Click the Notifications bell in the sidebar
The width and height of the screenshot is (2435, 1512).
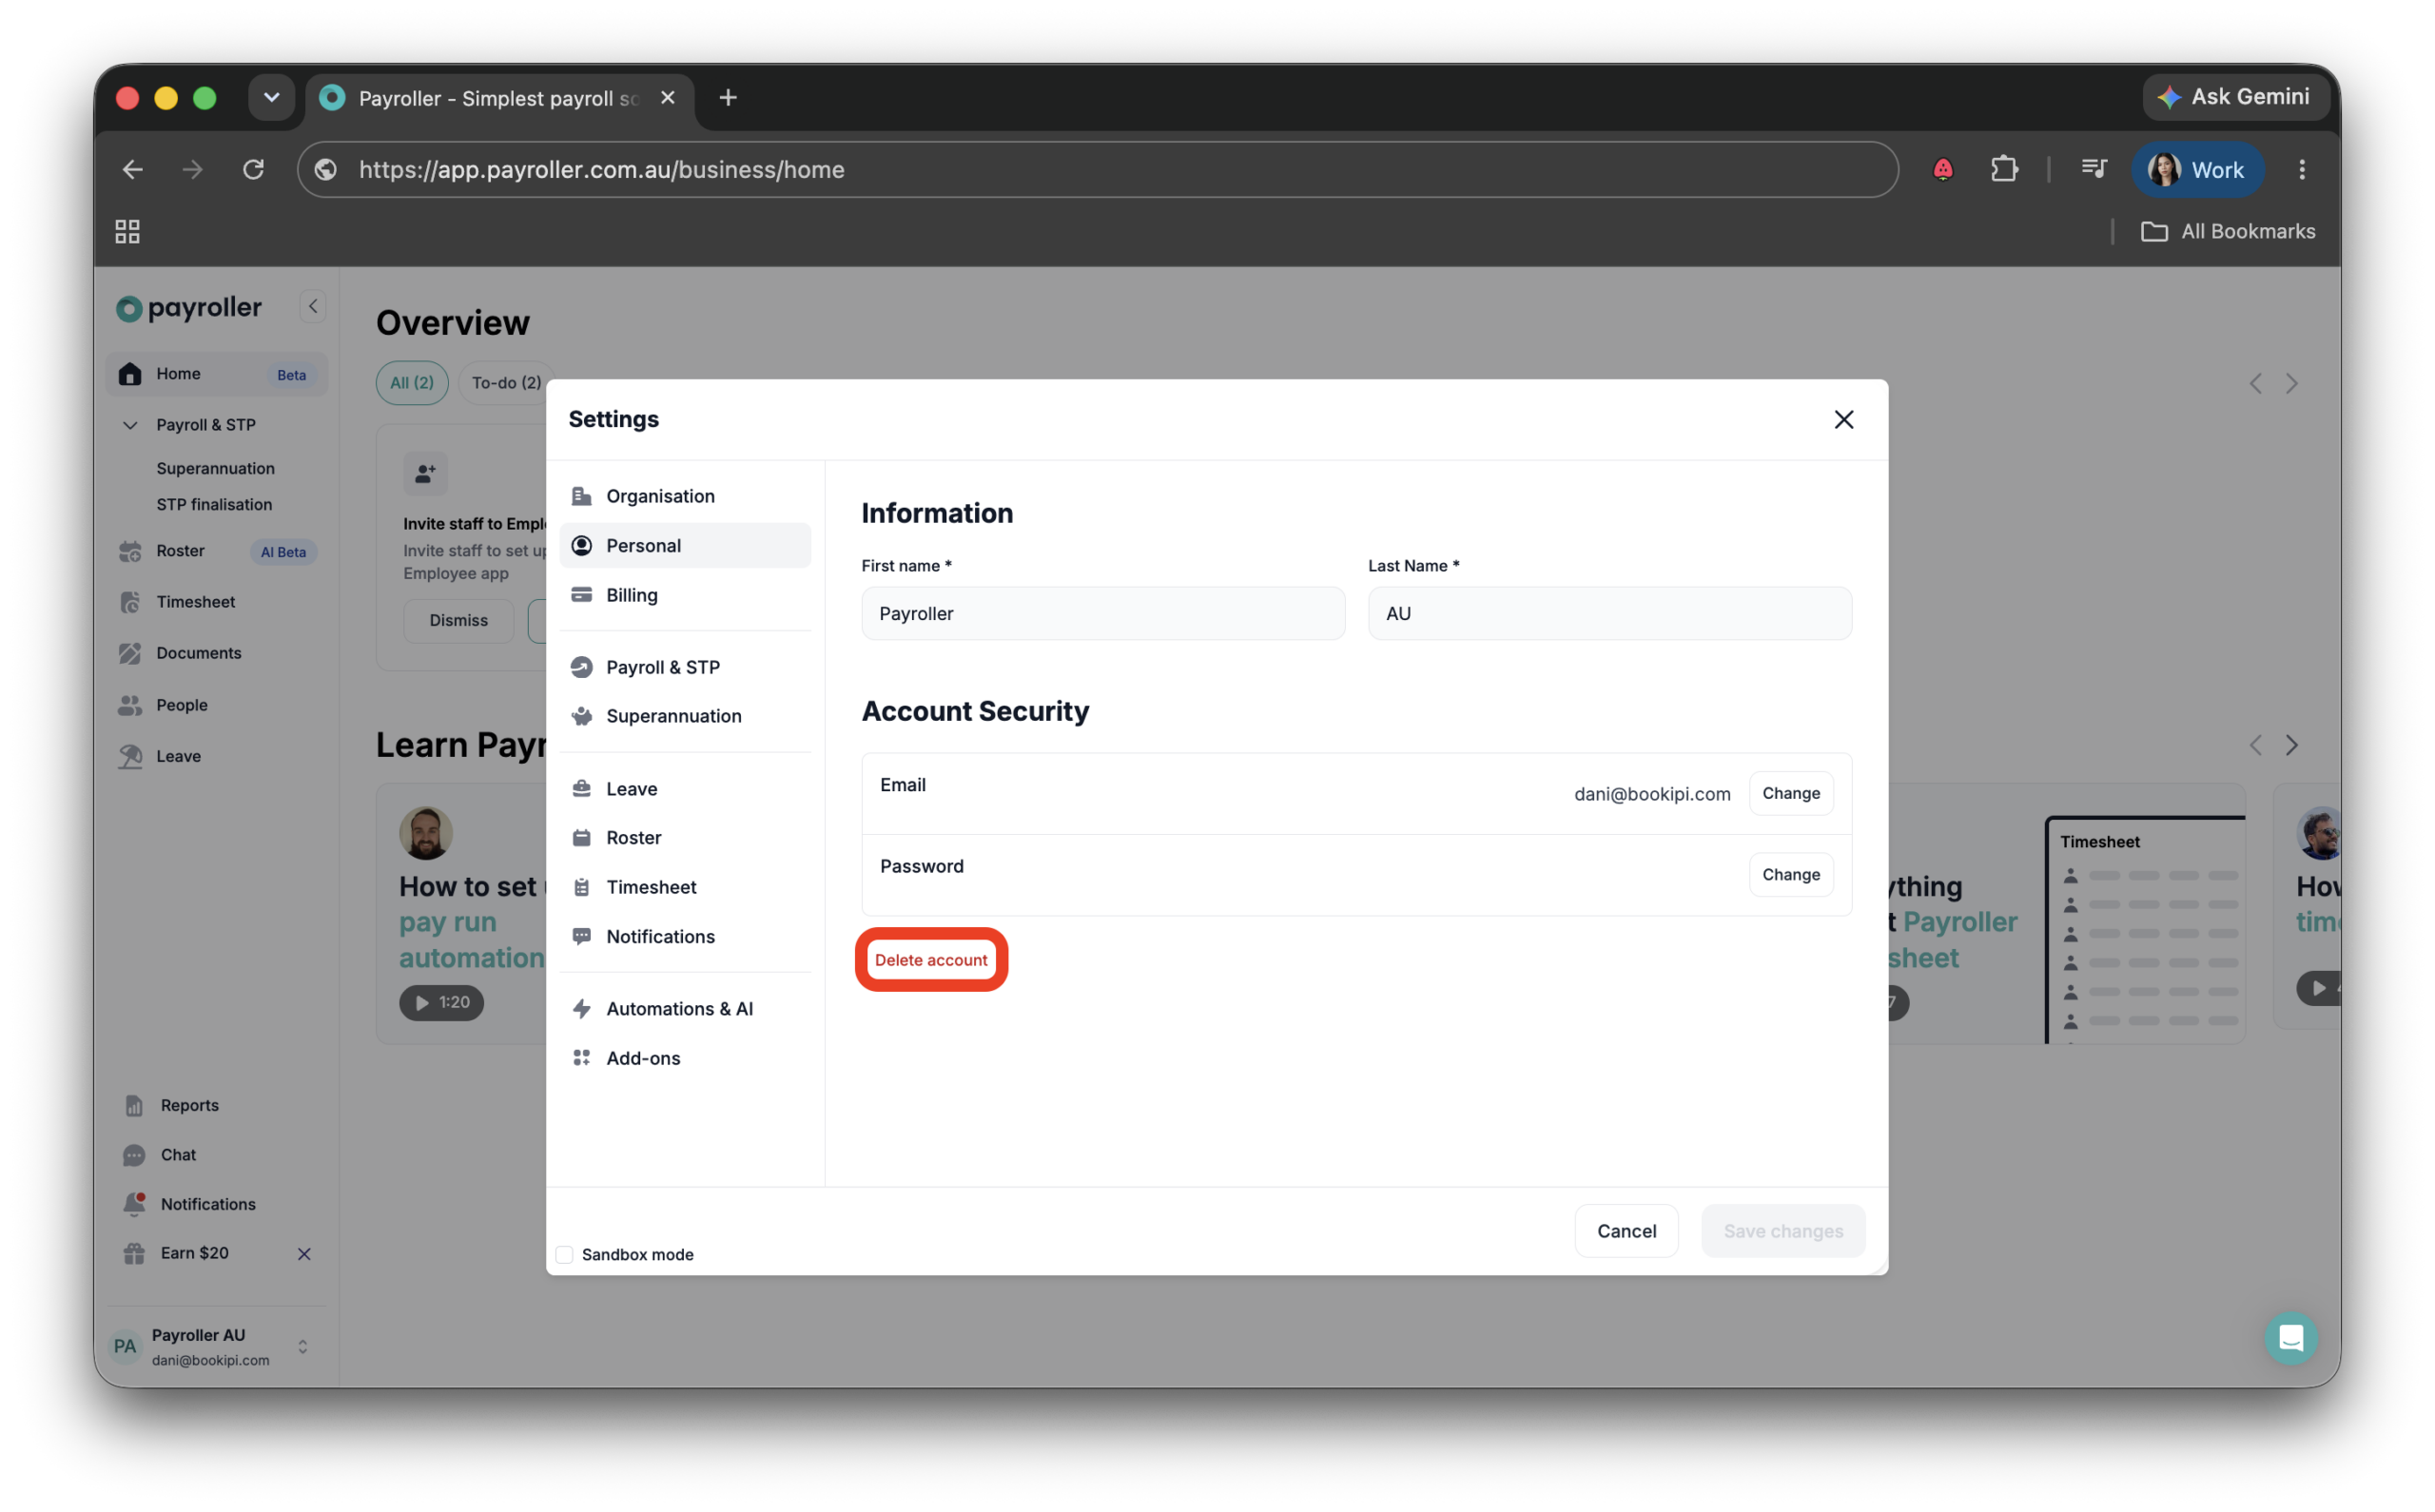(134, 1205)
